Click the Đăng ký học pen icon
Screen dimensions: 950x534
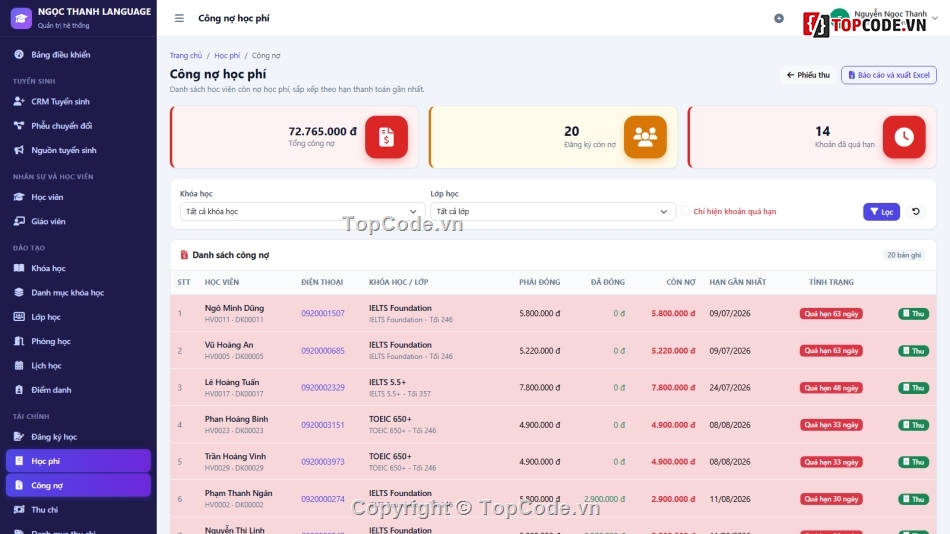tap(19, 436)
